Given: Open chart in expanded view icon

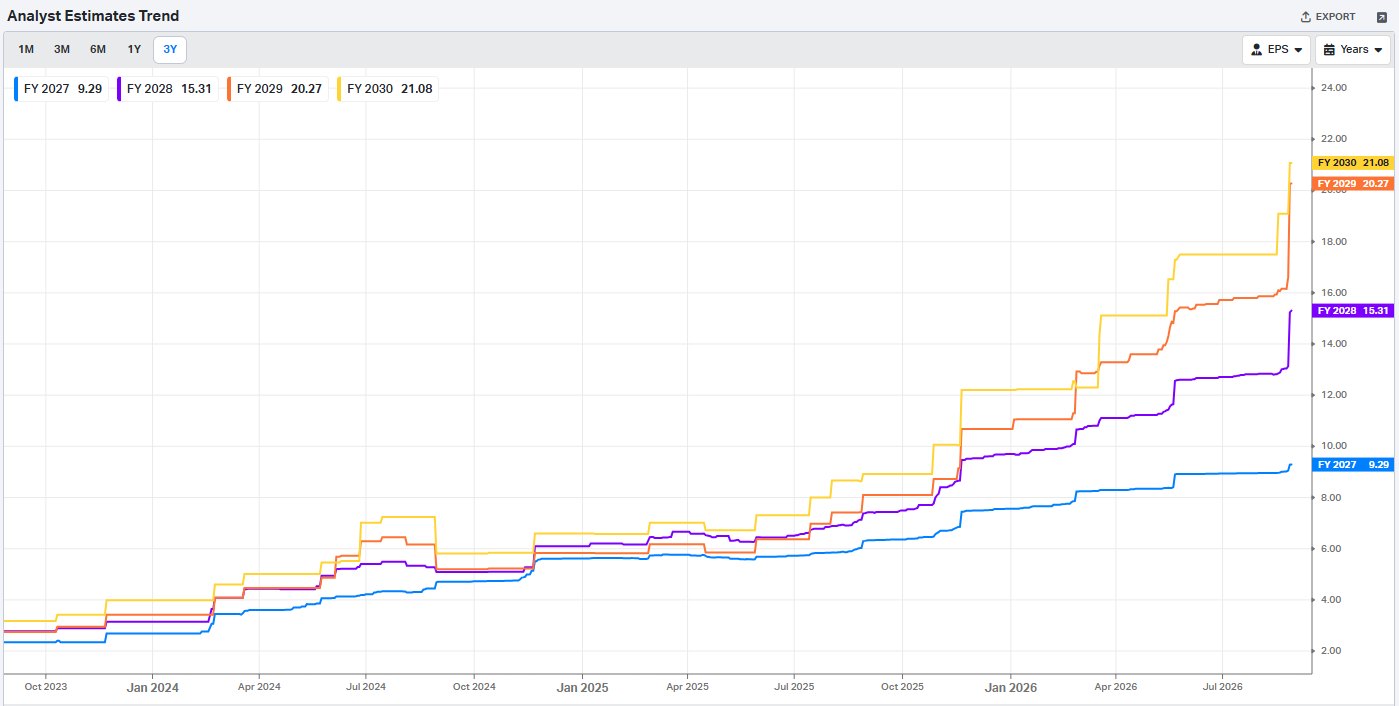Looking at the screenshot, I should tap(1382, 17).
